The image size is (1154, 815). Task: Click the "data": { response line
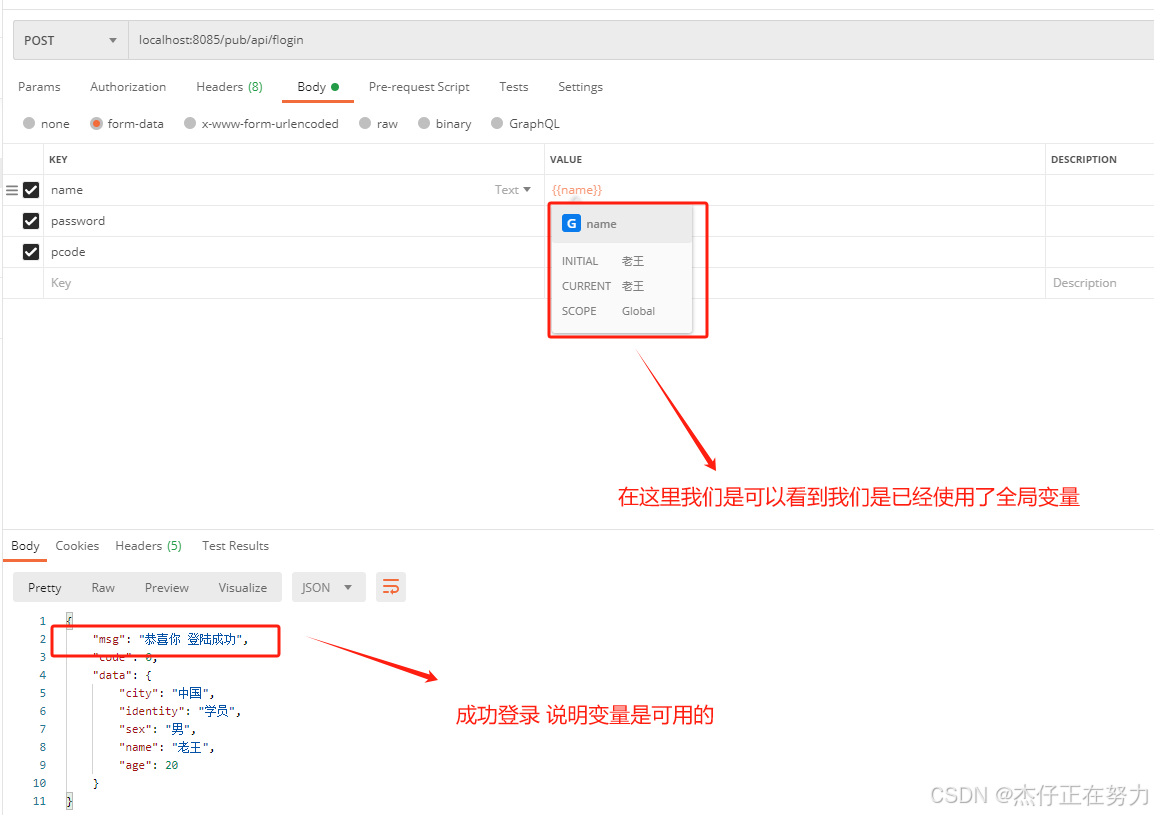tap(122, 675)
